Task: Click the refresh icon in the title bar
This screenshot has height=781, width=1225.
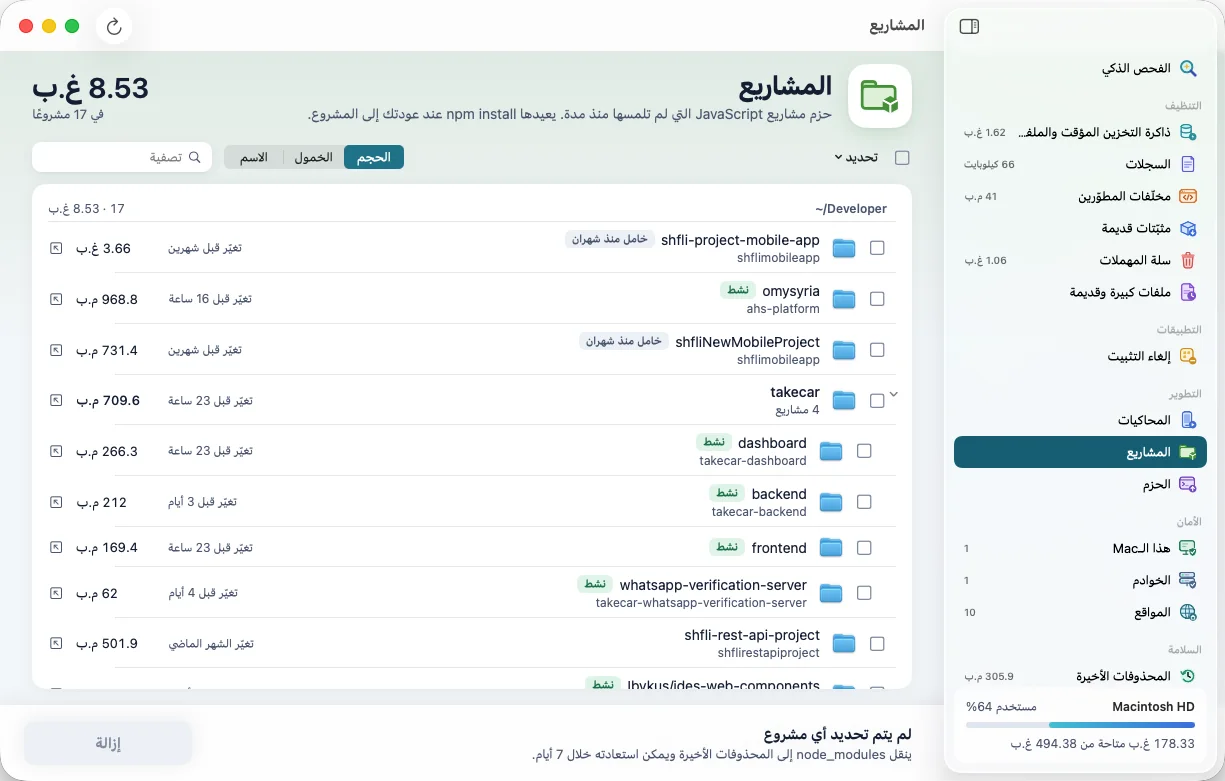Action: click(x=113, y=26)
